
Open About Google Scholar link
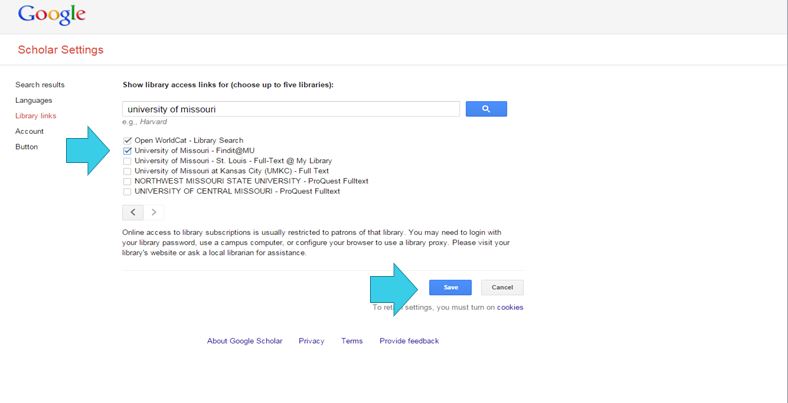pyautogui.click(x=245, y=341)
